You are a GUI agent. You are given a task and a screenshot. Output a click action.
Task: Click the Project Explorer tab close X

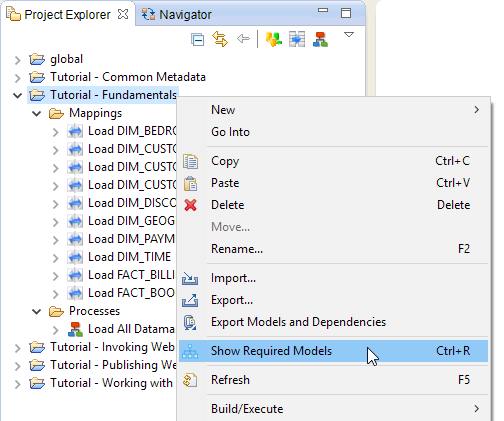click(x=123, y=14)
